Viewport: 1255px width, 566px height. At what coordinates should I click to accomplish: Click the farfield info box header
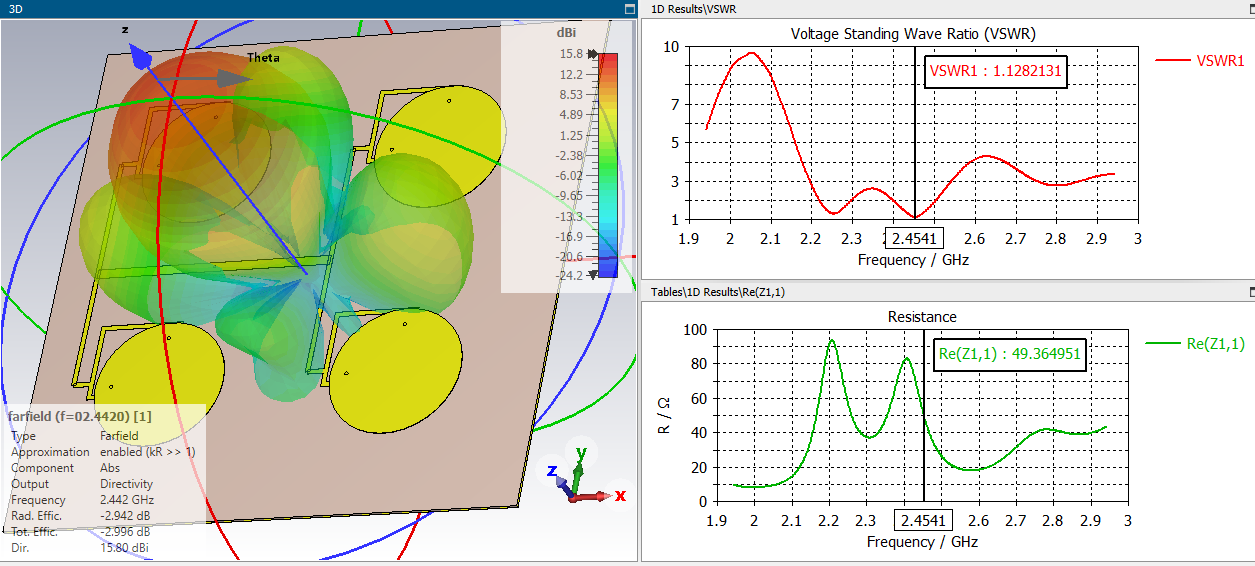(x=80, y=415)
